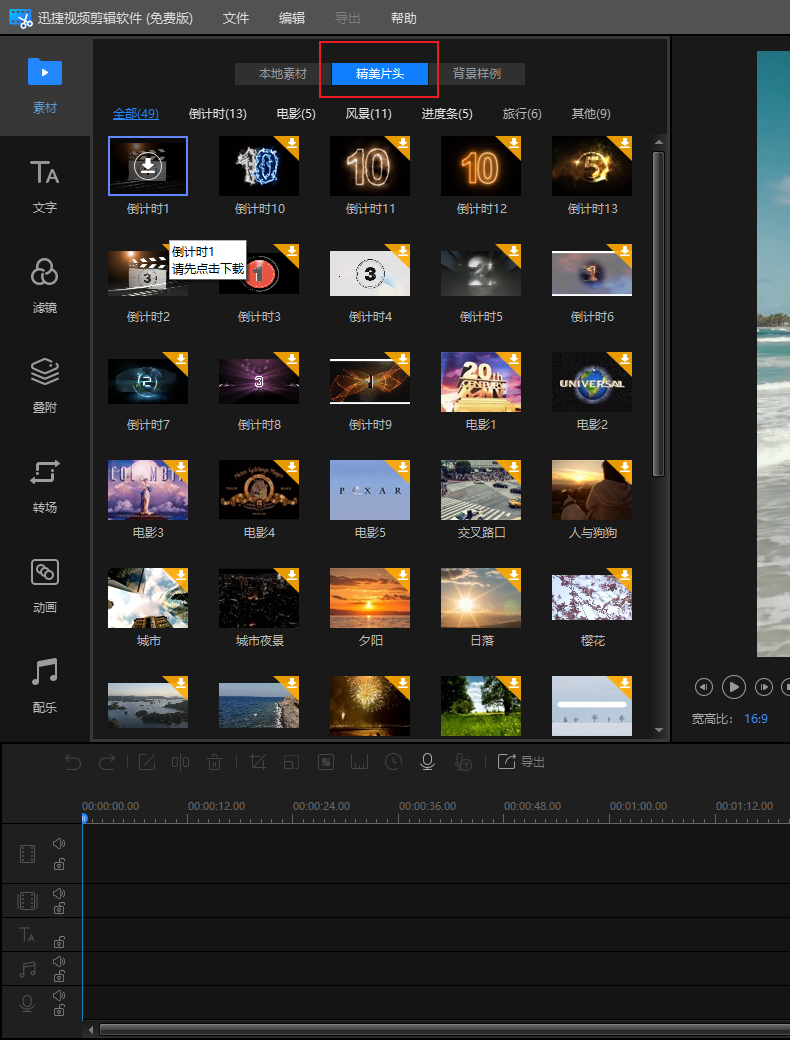
Task: Click the voice-over microphone toolbar icon
Action: (x=427, y=762)
